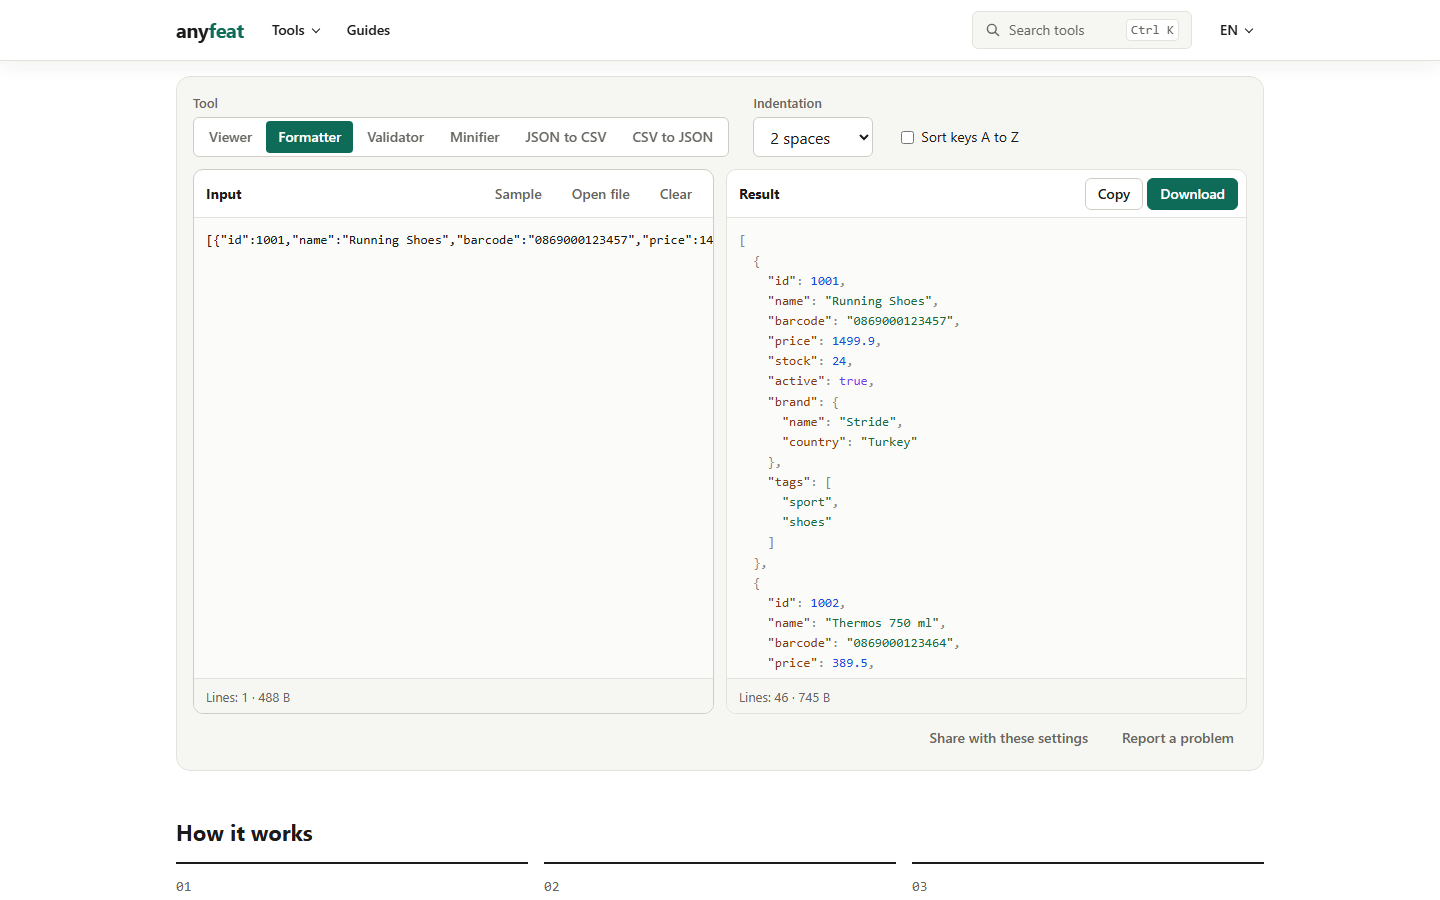
Task: Open the Indentation dropdown showing 2 spaces
Action: [x=813, y=138]
